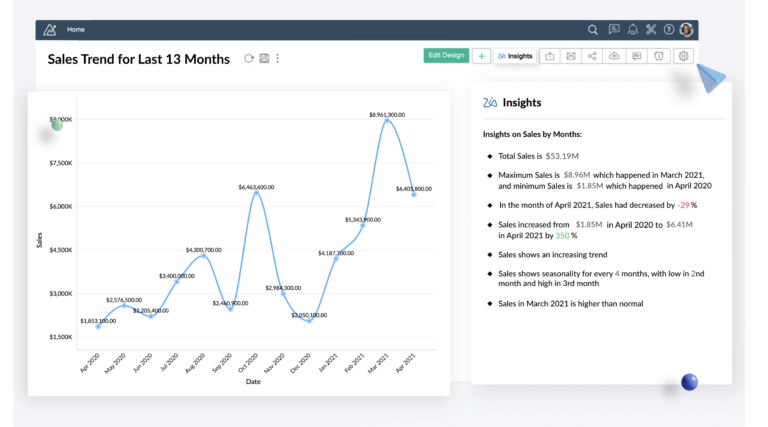This screenshot has height=427, width=768.
Task: Email the report via envelope icon
Action: coord(570,56)
